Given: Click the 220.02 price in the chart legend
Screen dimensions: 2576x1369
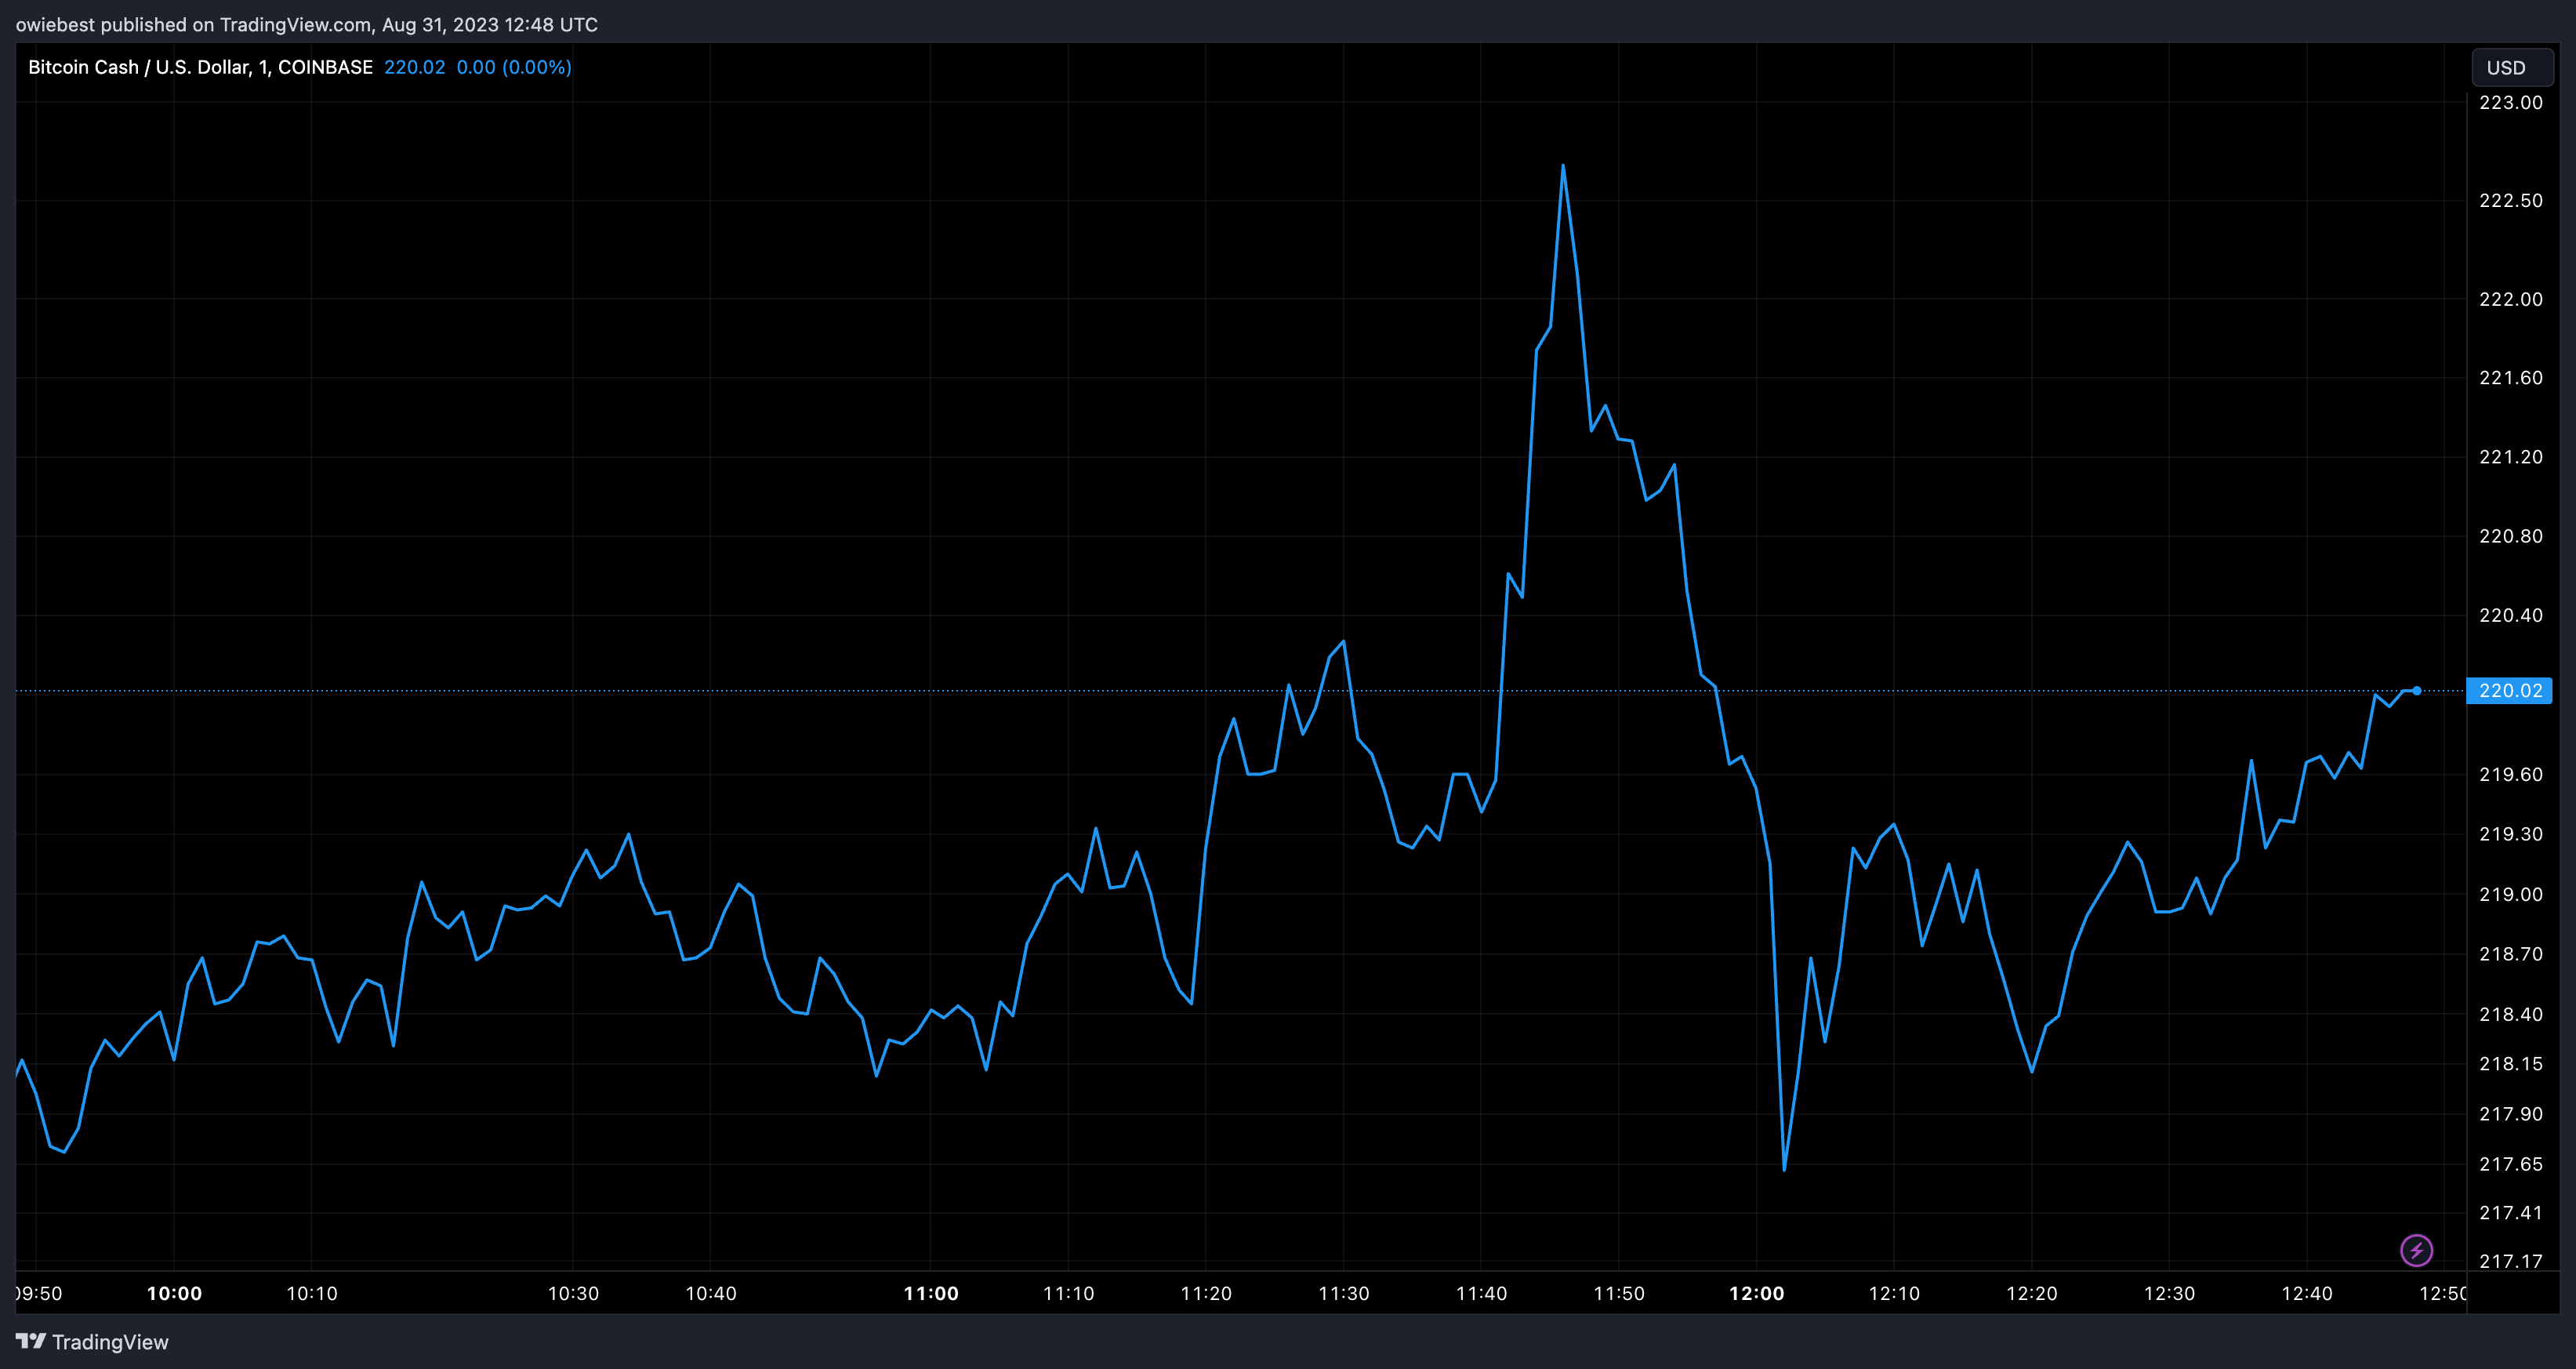Looking at the screenshot, I should (414, 67).
